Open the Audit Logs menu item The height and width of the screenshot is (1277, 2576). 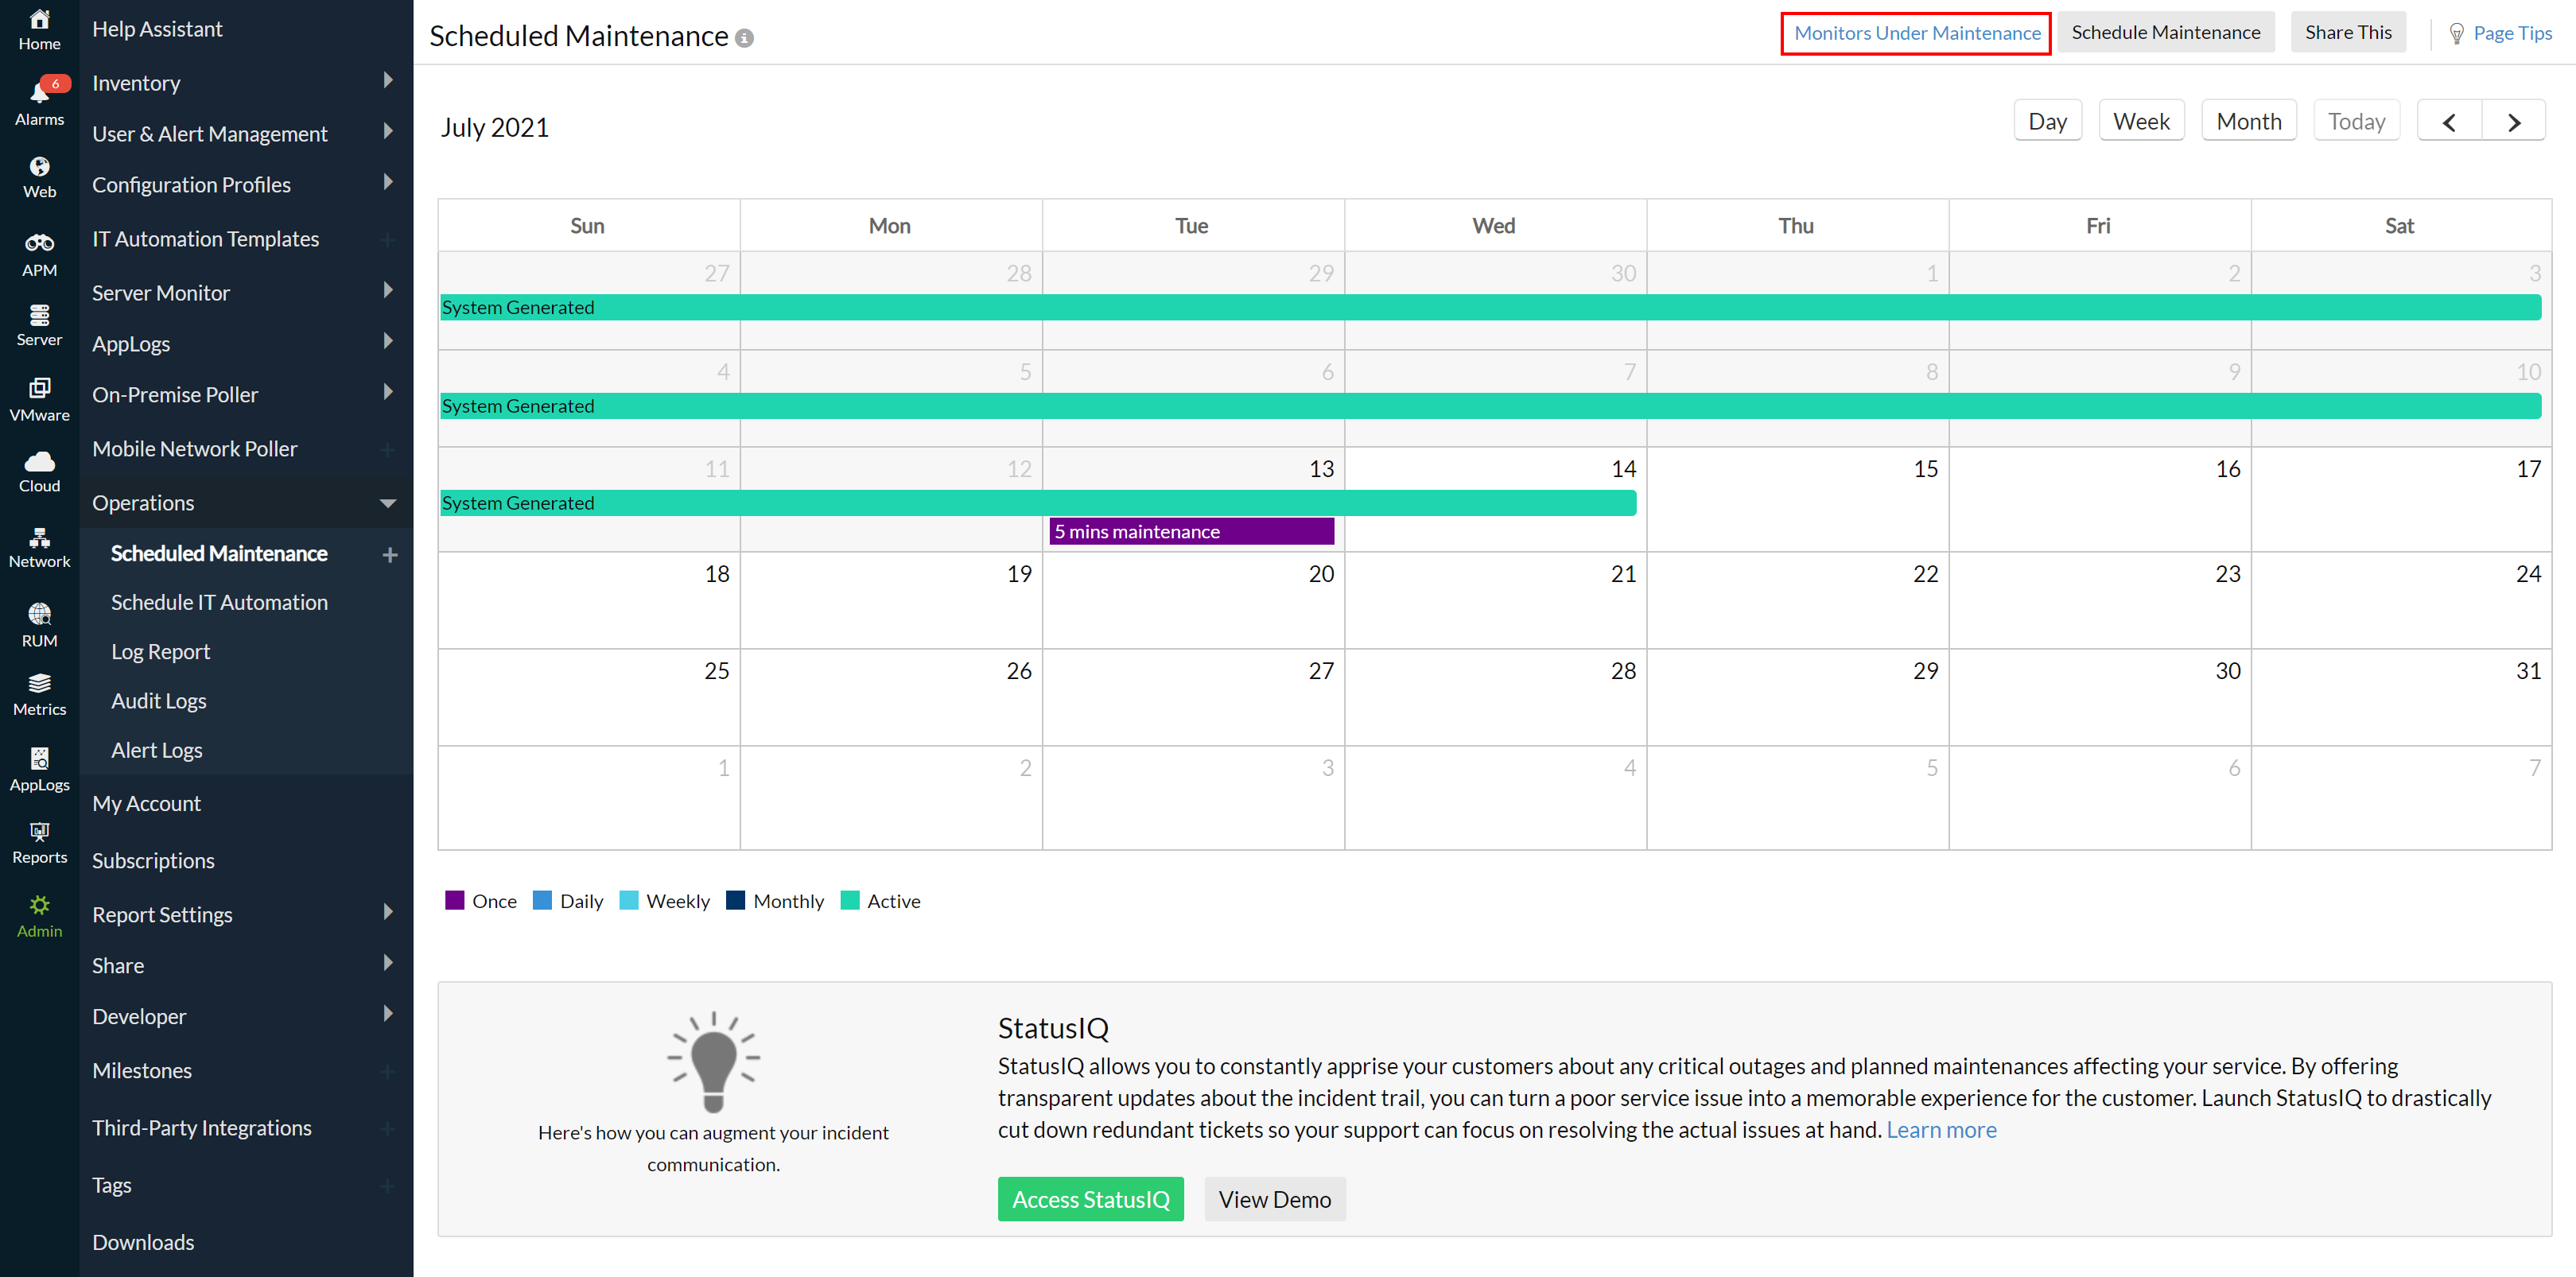point(159,701)
